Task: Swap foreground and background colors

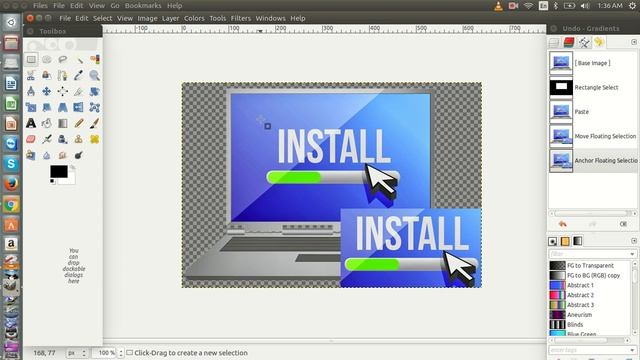Action: 72,168
